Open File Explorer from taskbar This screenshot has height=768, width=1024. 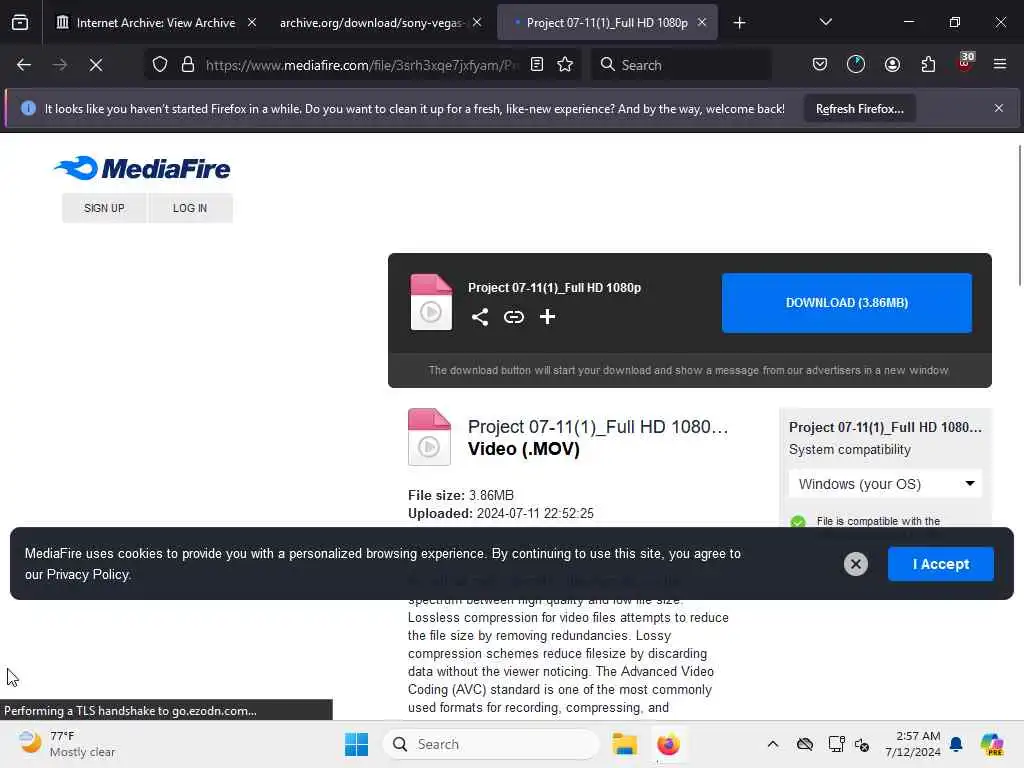(x=624, y=744)
